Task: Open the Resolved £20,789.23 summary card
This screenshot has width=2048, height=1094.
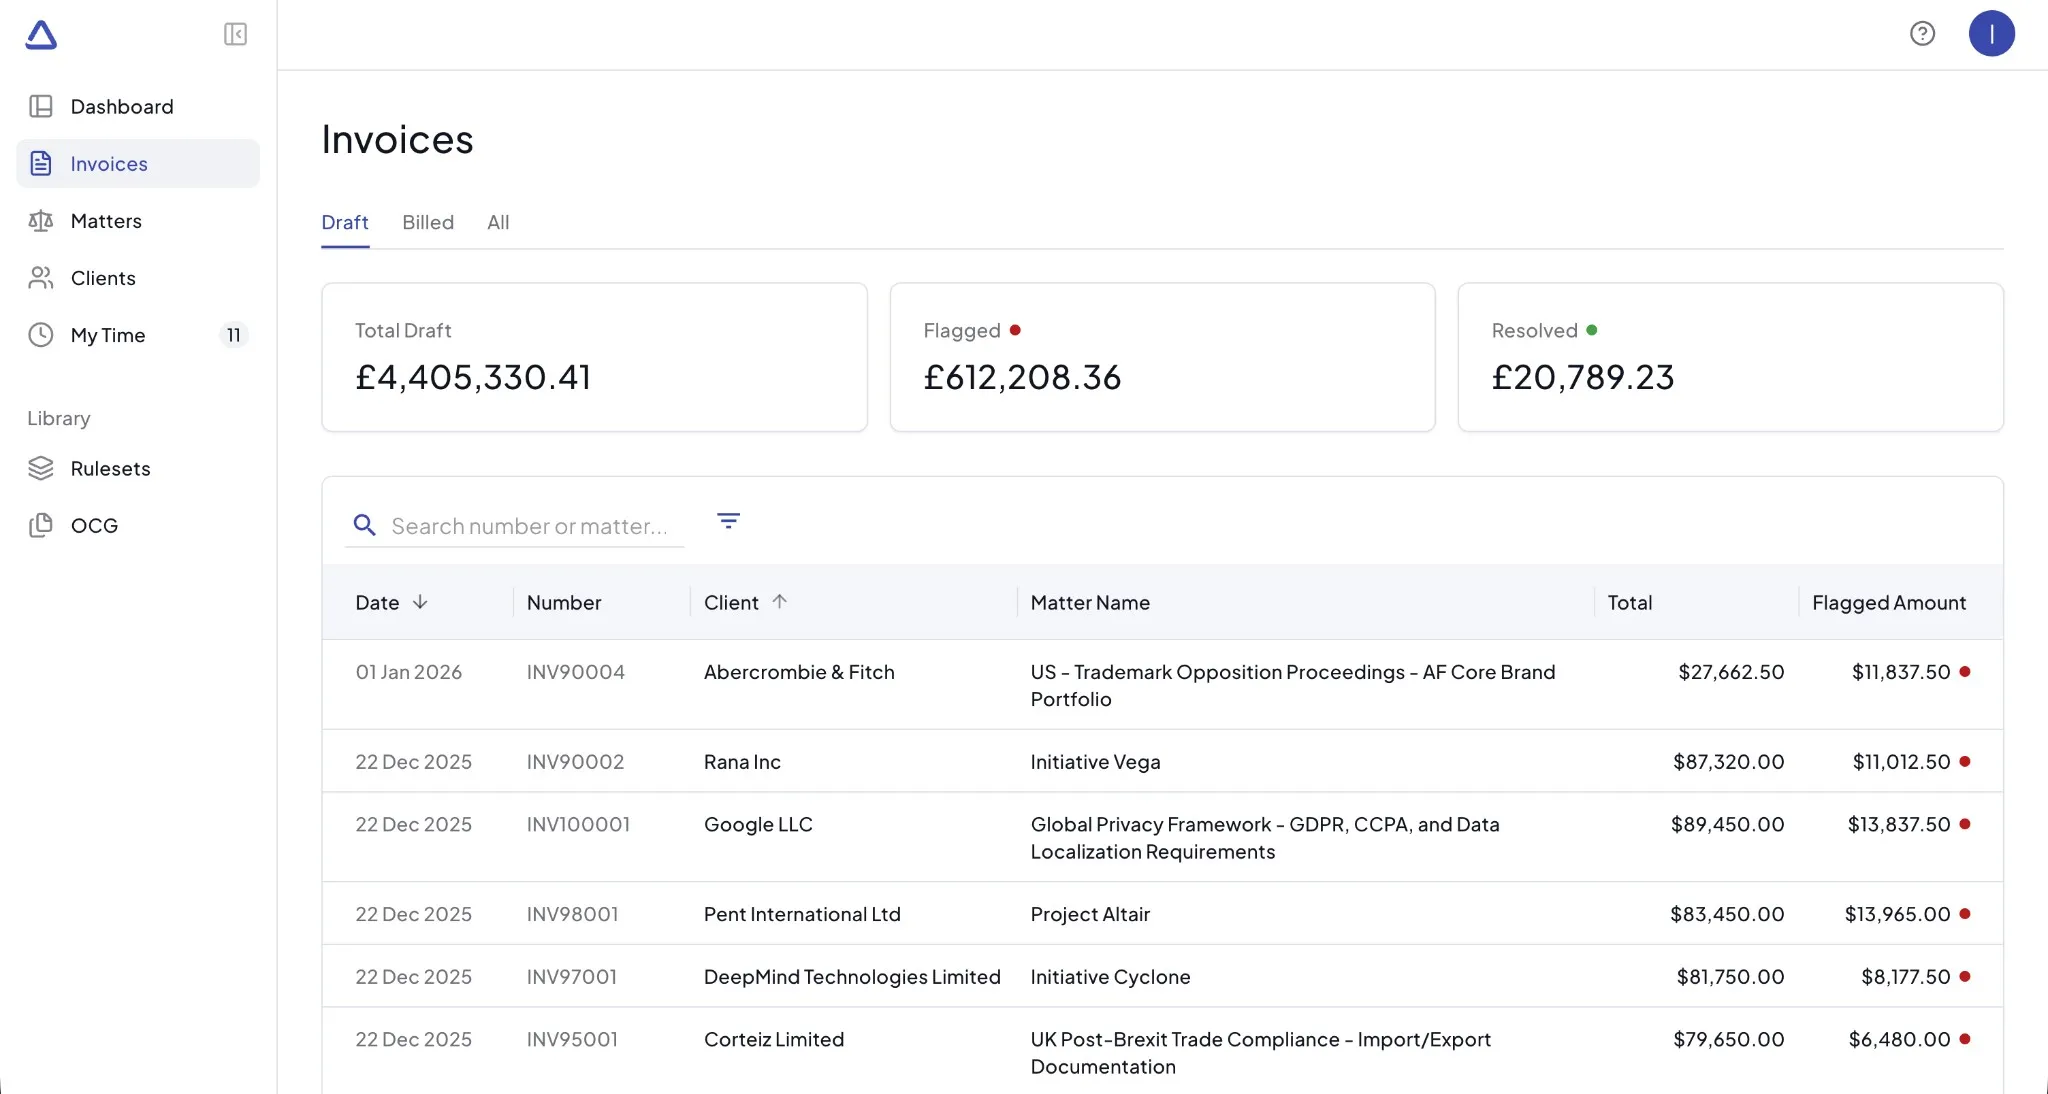Action: click(x=1730, y=357)
